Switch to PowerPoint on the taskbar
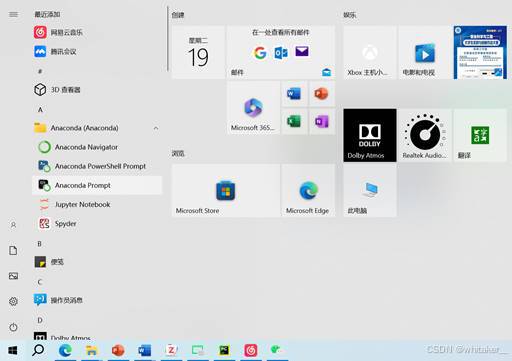 [x=118, y=350]
